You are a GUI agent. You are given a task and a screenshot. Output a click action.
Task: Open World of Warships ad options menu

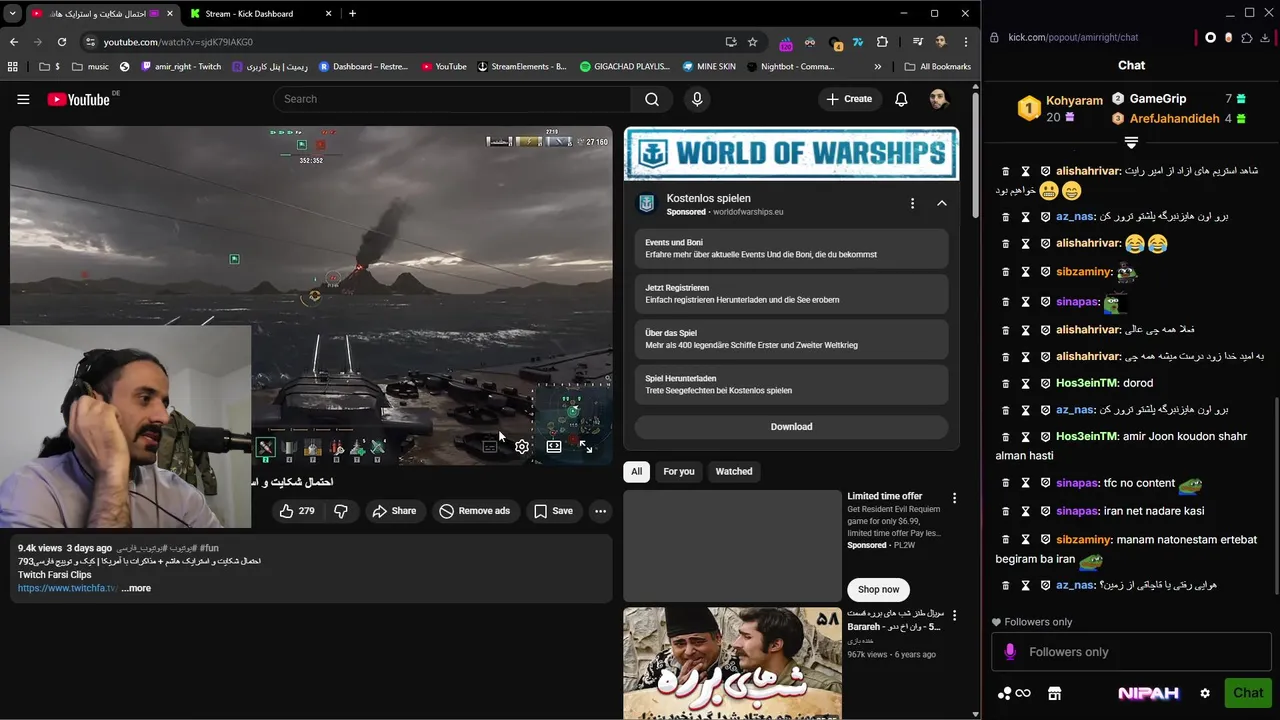(912, 203)
